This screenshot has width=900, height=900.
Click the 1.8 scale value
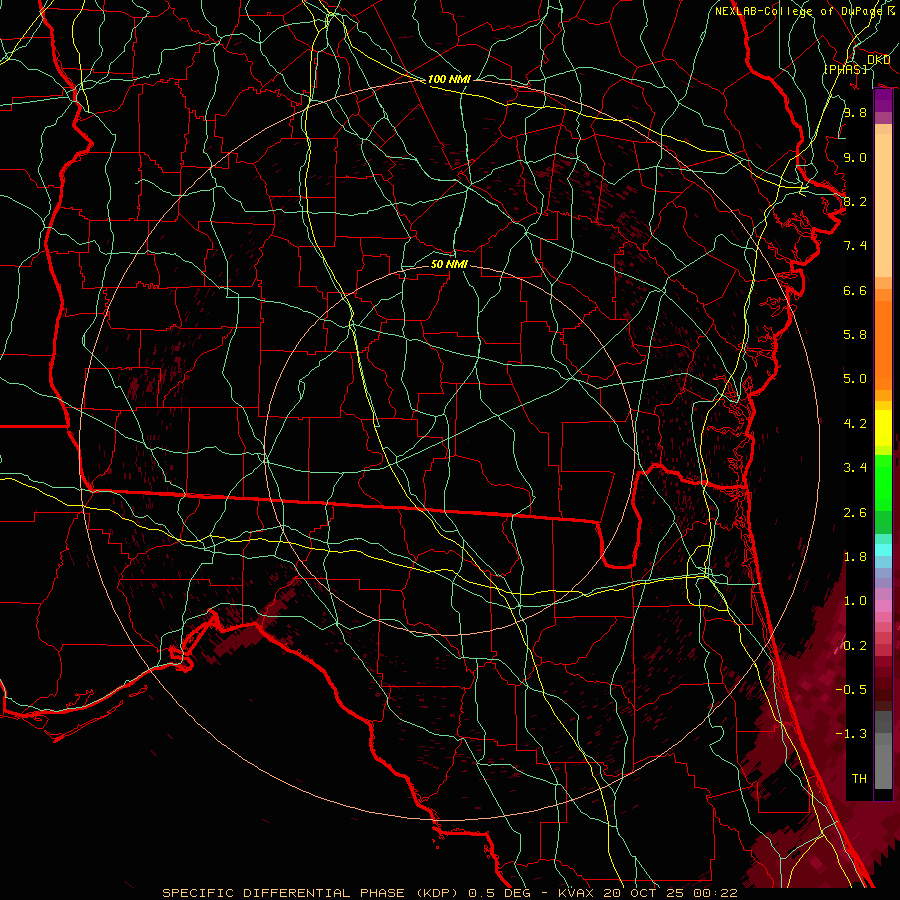855,557
